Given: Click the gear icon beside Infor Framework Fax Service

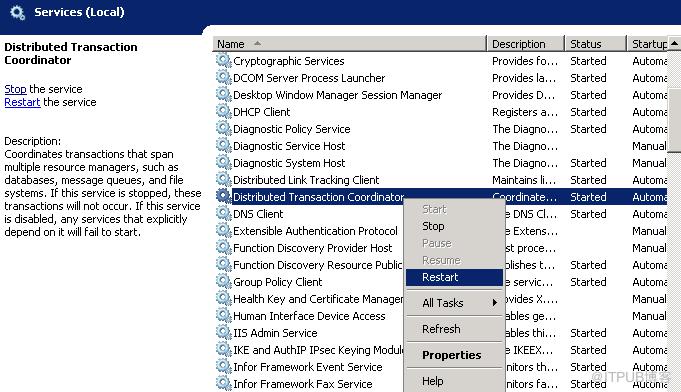Looking at the screenshot, I should 223,383.
